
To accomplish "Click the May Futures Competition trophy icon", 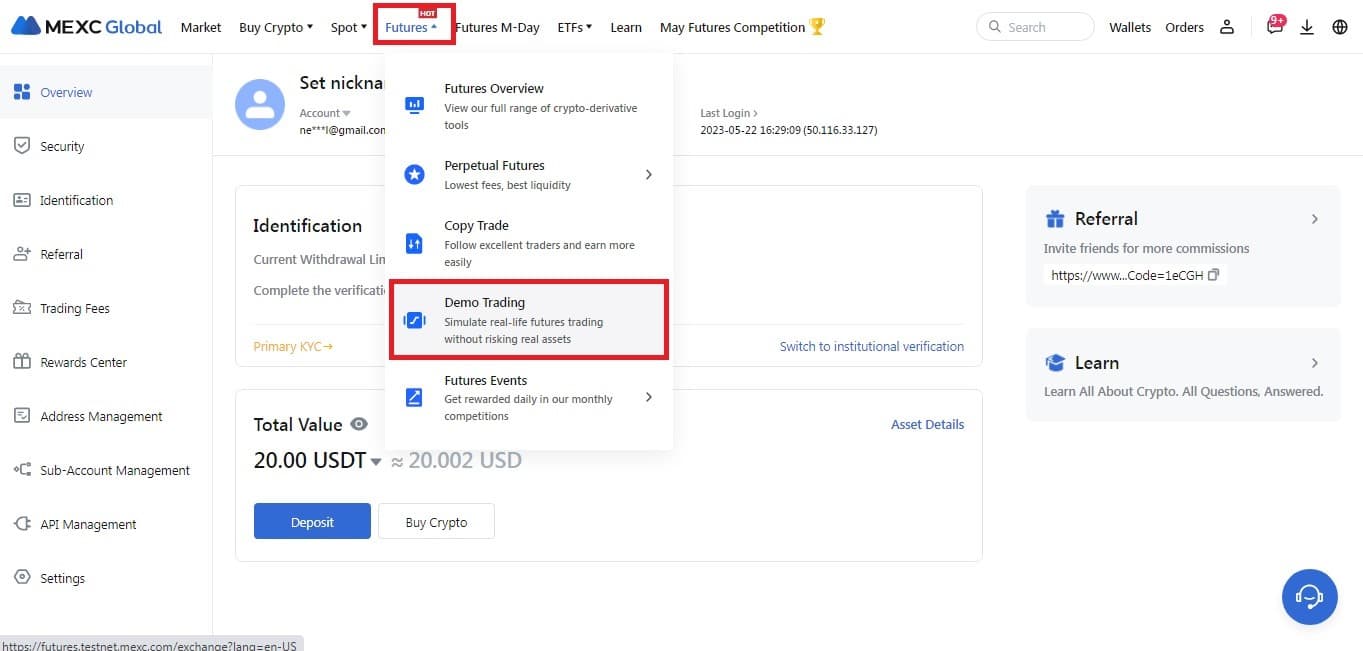I will 817,27.
